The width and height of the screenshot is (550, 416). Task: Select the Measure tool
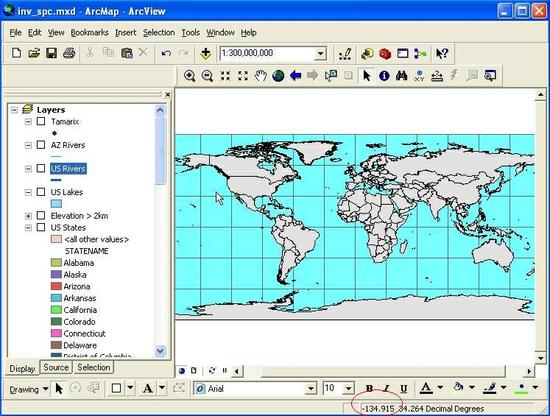(437, 75)
